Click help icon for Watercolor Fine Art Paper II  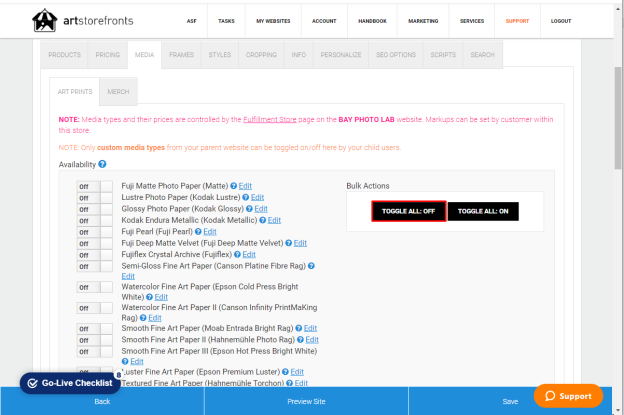tap(143, 318)
